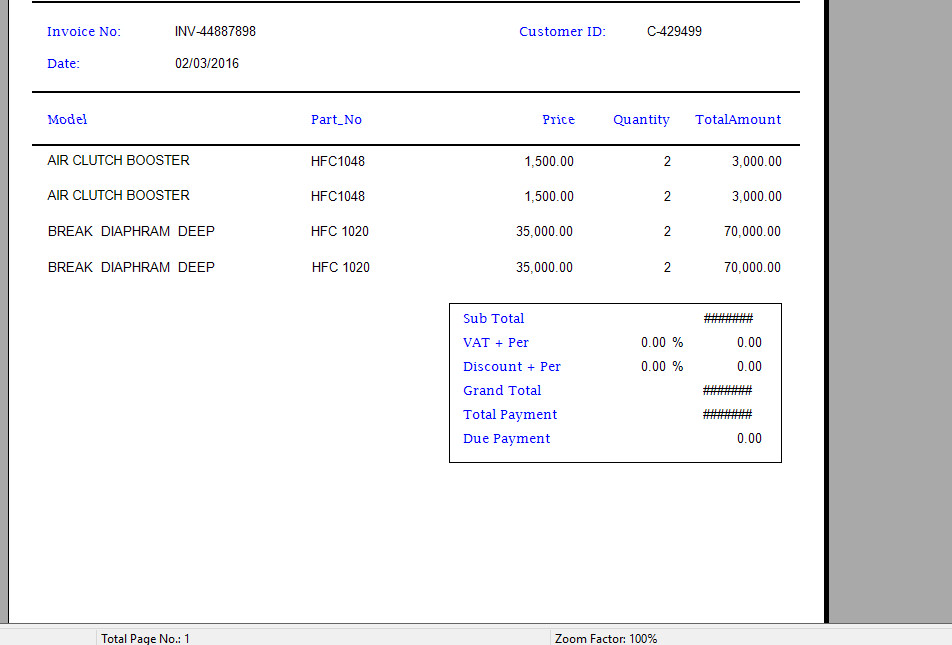The width and height of the screenshot is (952, 645).
Task: Click HFC1048 in the first item row
Action: point(338,162)
